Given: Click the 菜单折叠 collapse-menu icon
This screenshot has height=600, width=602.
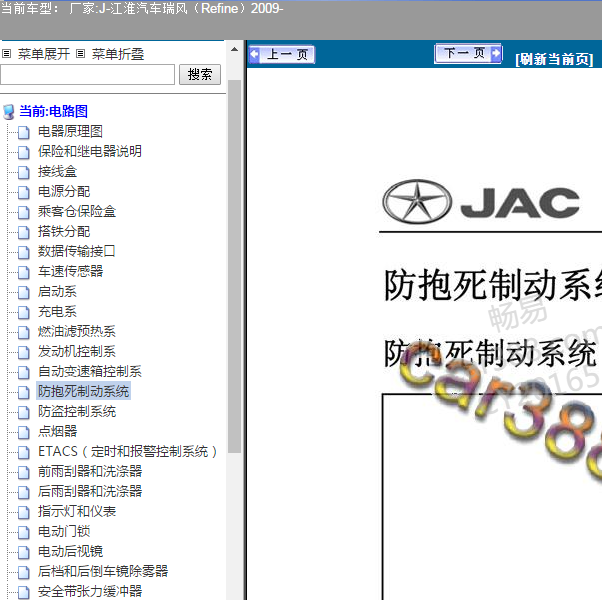Looking at the screenshot, I should pyautogui.click(x=80, y=54).
